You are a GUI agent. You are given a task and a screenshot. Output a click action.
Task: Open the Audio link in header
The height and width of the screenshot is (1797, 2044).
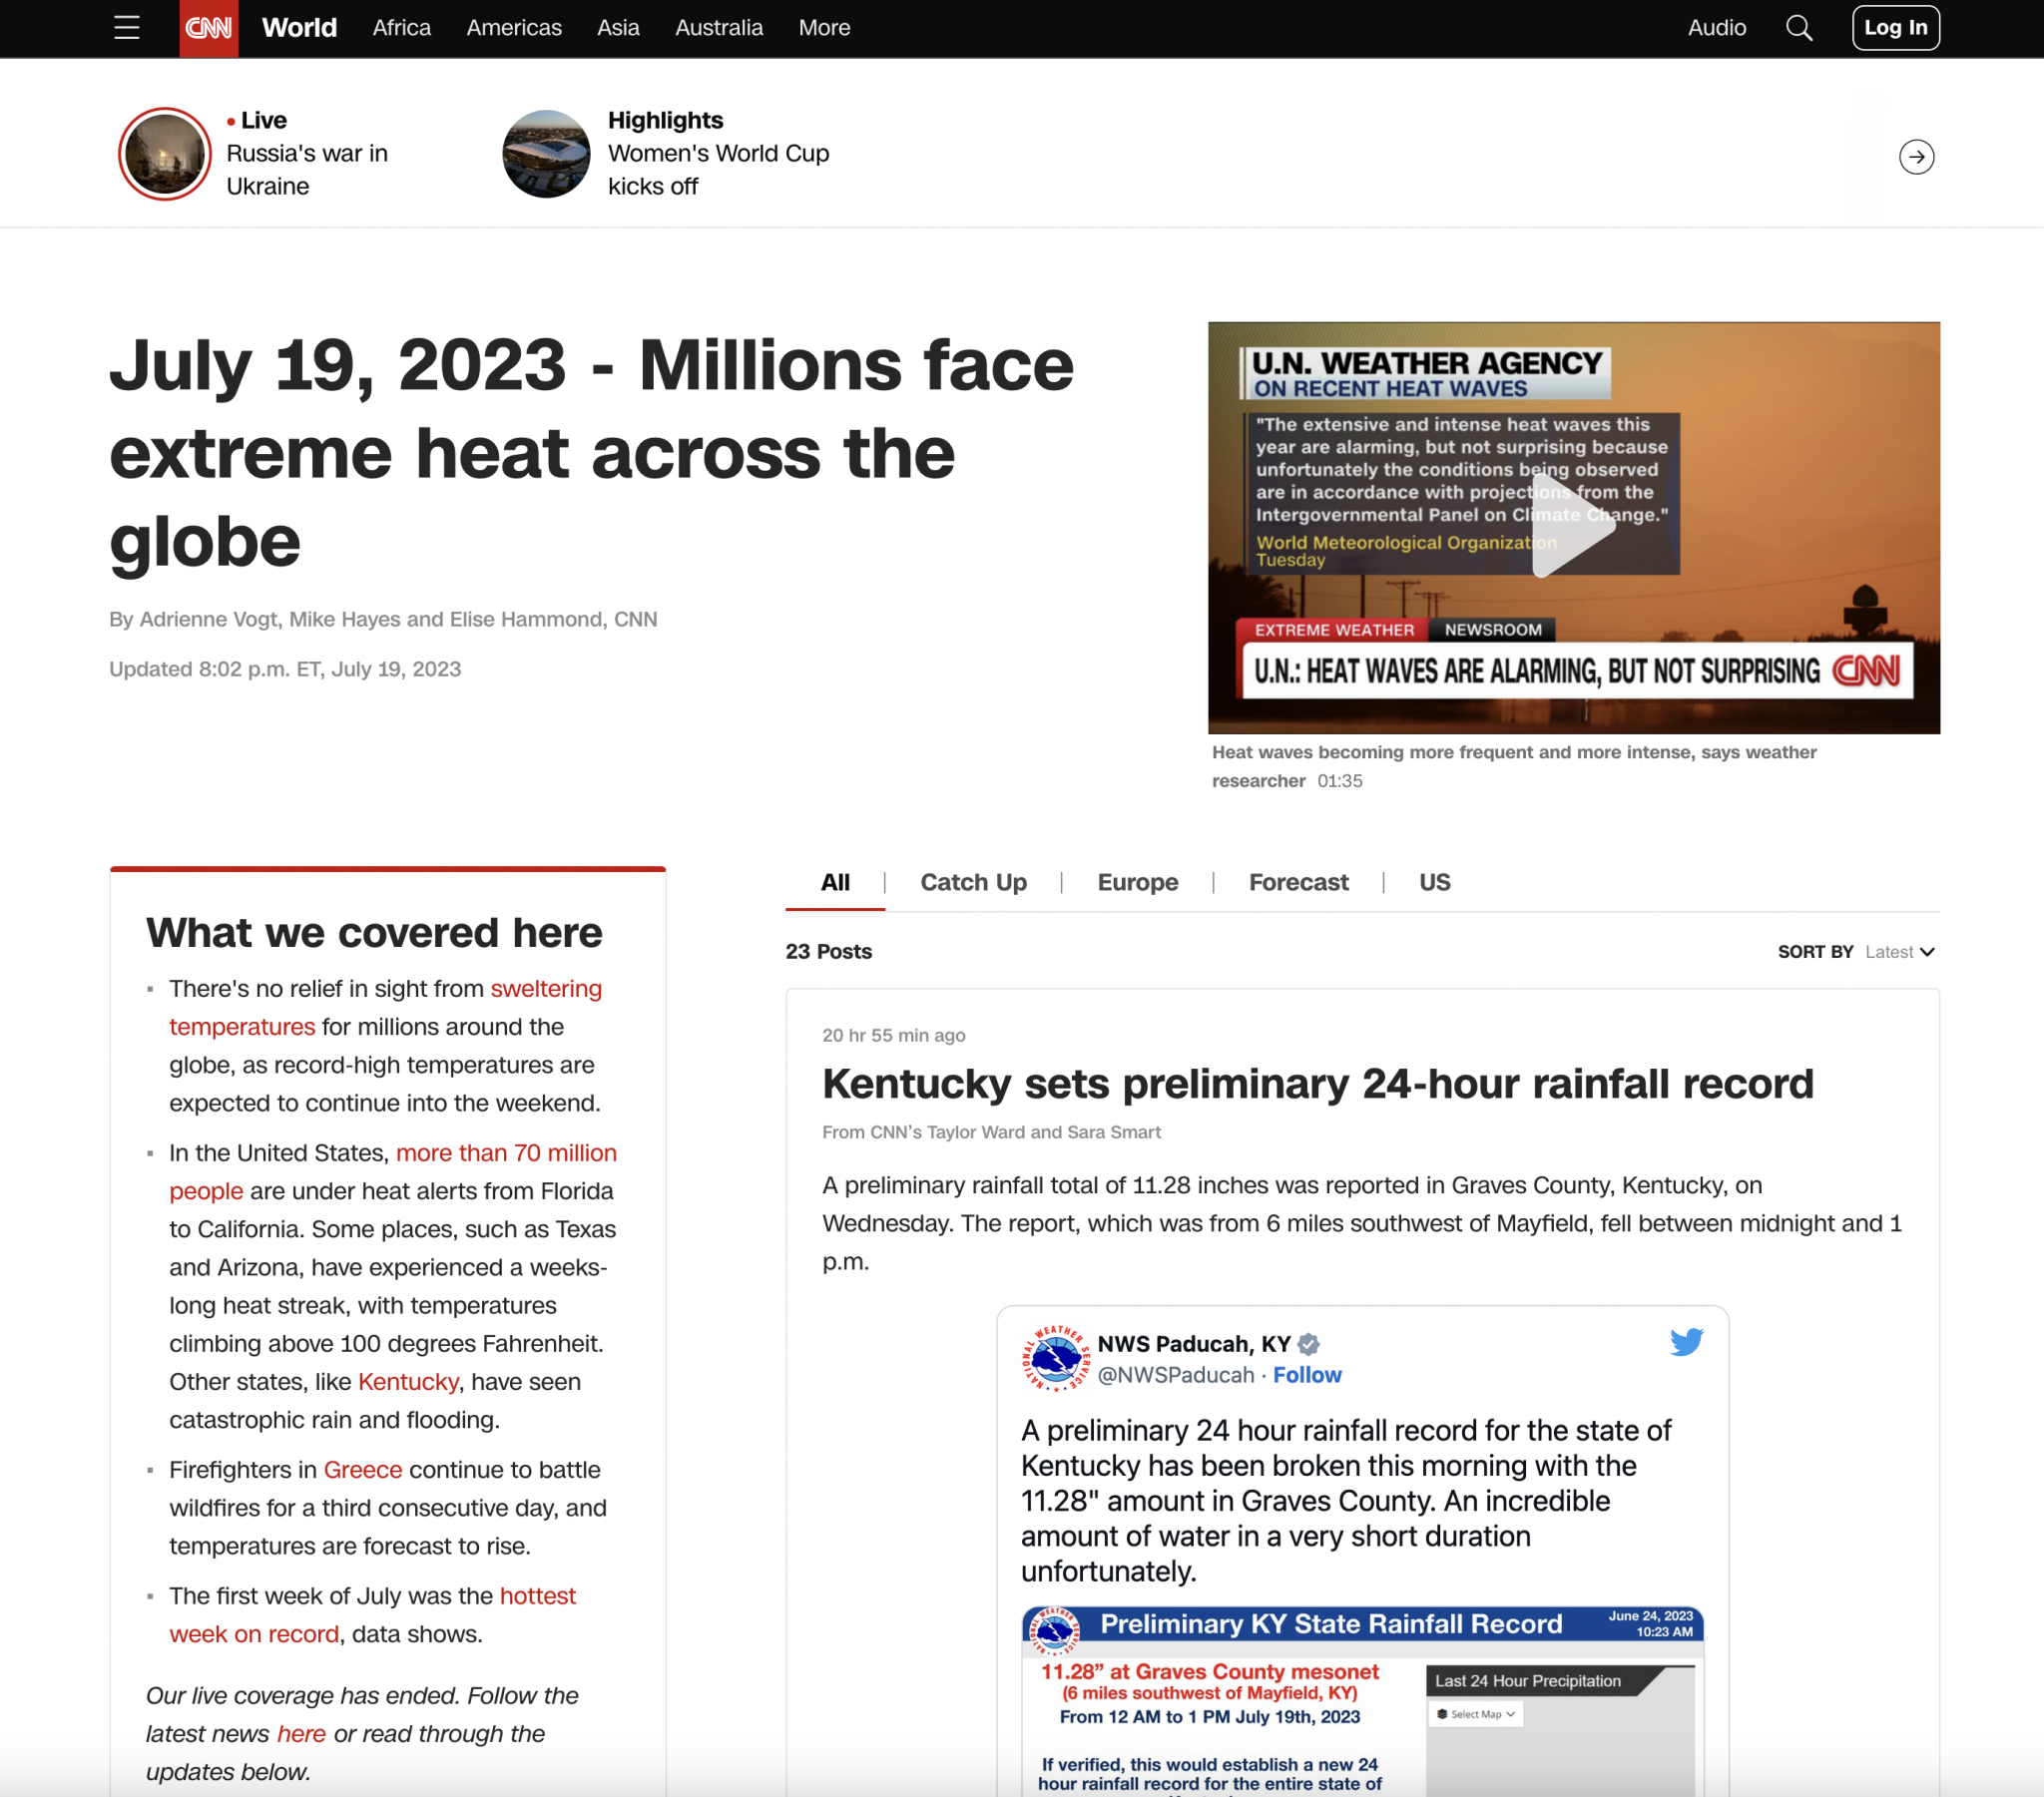(1716, 28)
